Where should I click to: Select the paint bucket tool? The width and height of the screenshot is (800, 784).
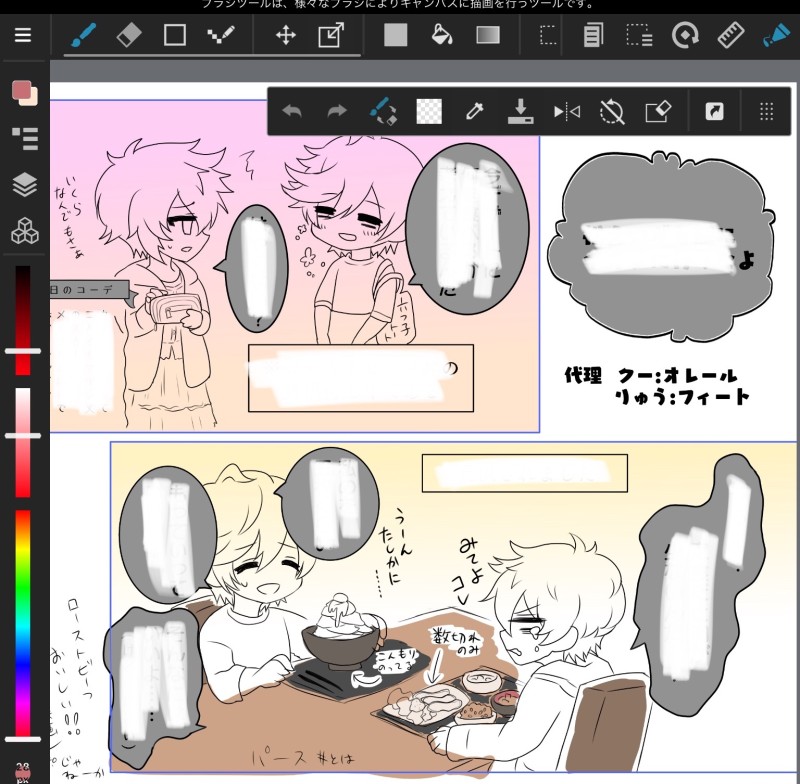pos(442,35)
